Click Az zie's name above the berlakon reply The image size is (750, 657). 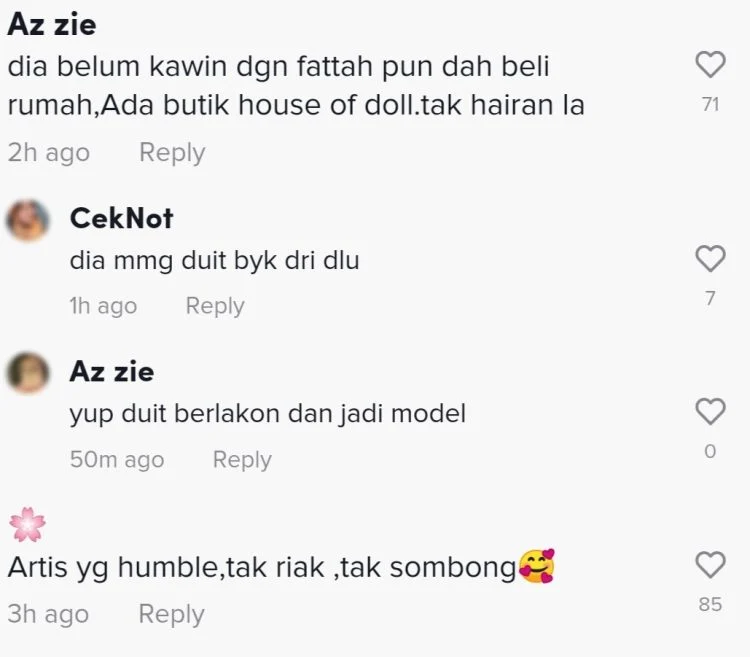[x=112, y=372]
